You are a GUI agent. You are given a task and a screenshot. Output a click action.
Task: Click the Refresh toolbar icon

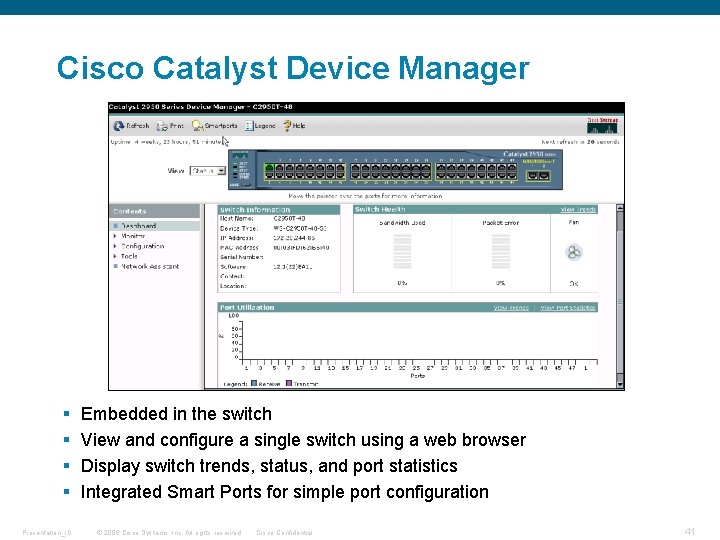[x=119, y=125]
